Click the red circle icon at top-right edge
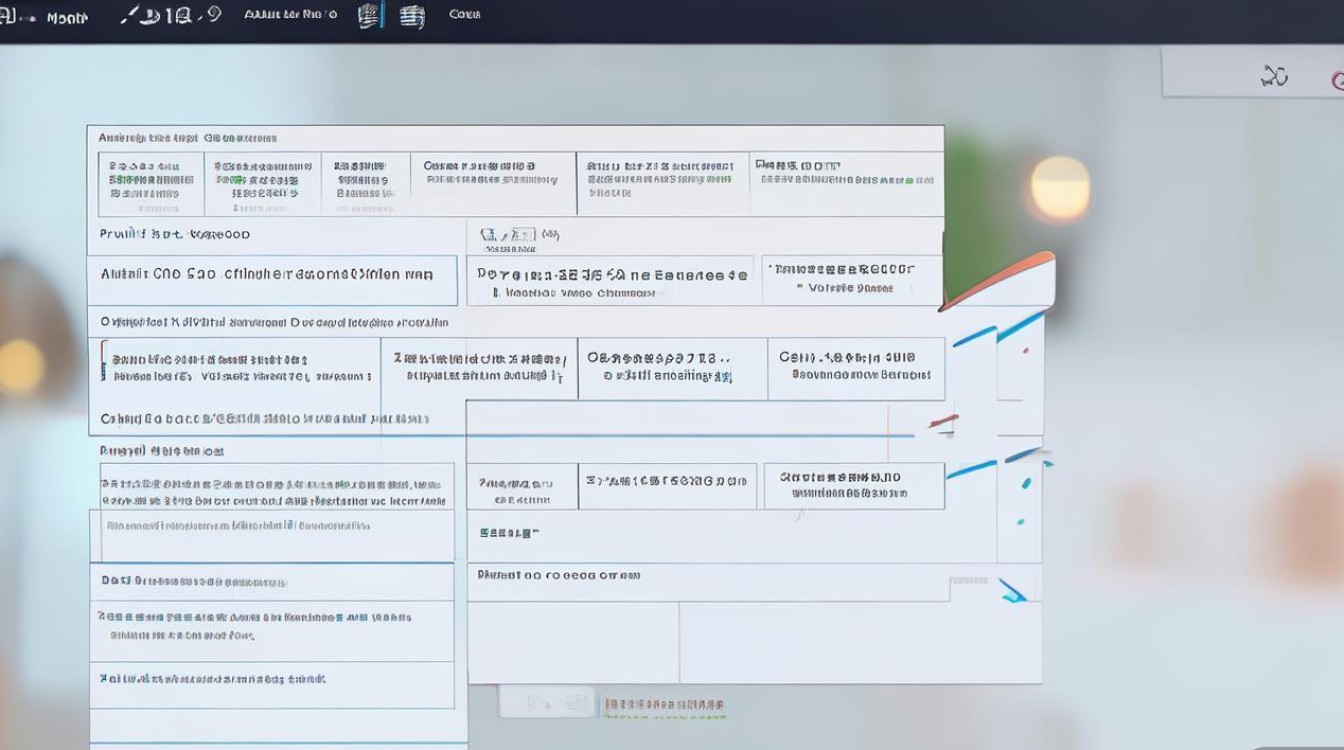Screen dimensions: 1344x750 coord(1337,80)
